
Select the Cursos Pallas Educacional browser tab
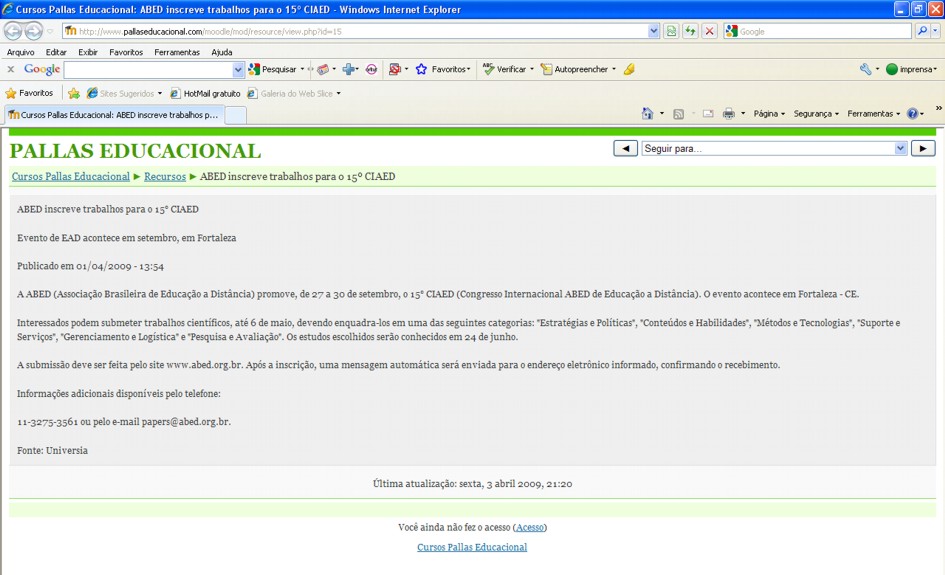115,115
